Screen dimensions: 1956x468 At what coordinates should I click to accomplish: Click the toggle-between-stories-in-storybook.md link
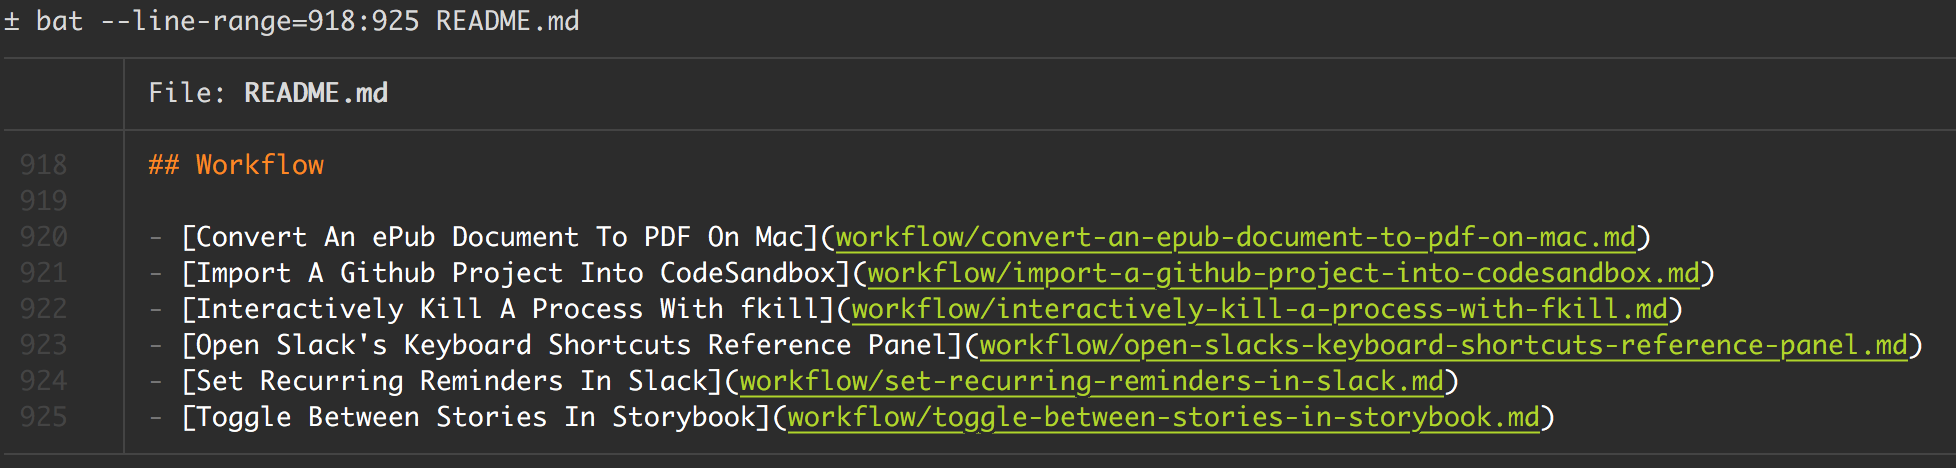[1163, 417]
